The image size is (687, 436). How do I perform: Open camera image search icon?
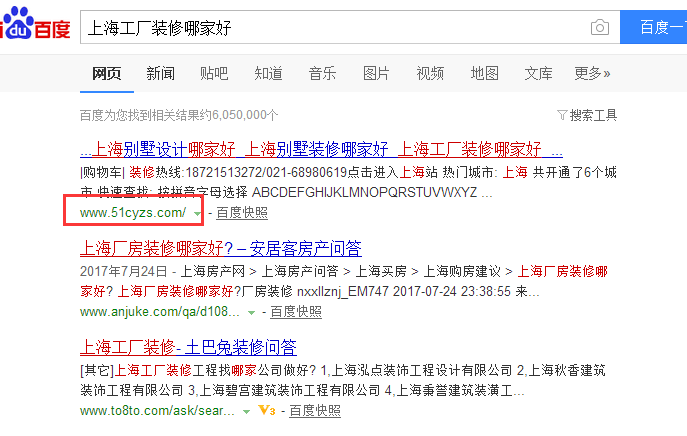pos(600,28)
